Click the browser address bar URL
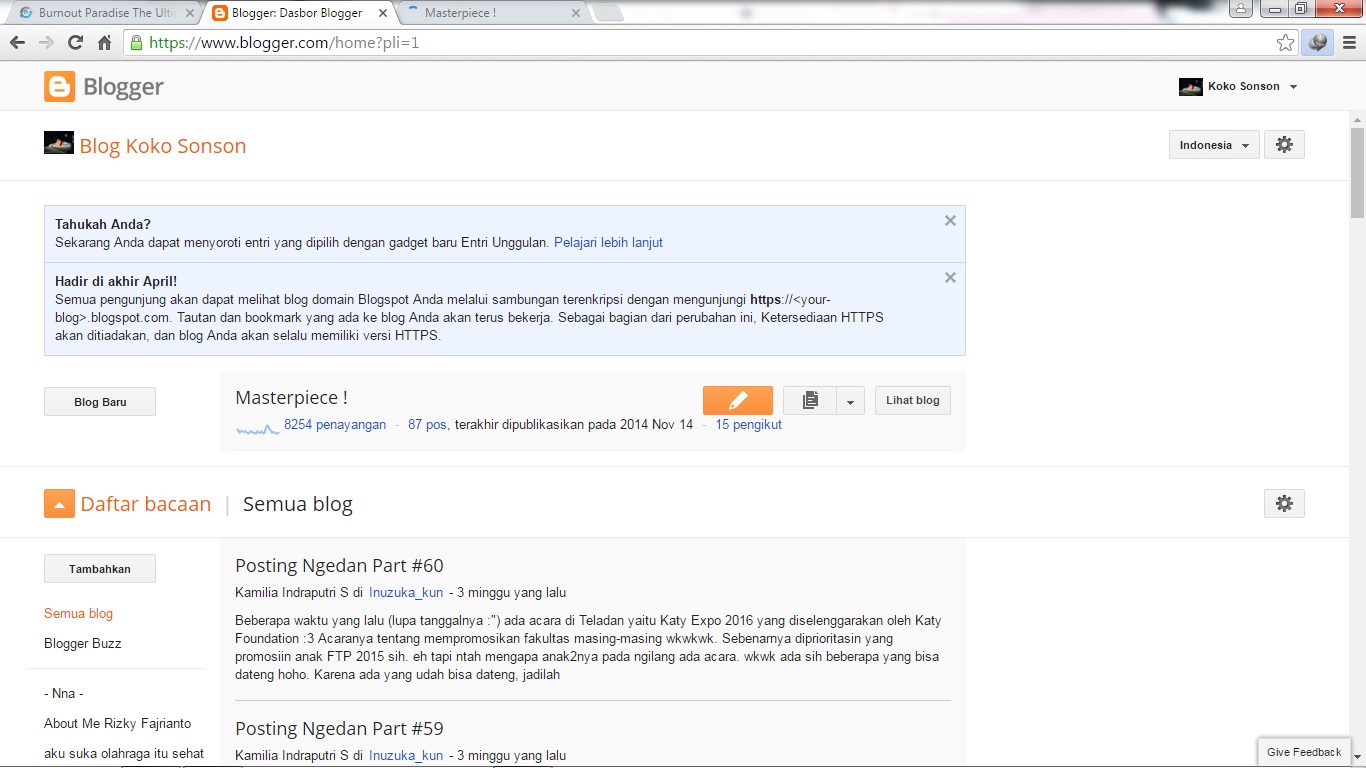The image size is (1366, 768). pos(284,43)
